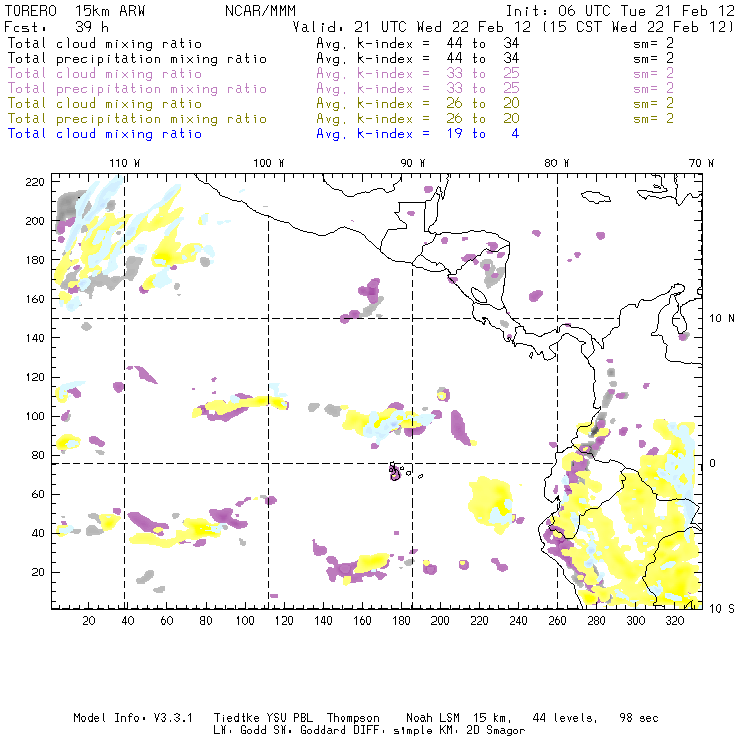Click the '98 sec' timestep text
This screenshot has width=740, height=740.
[x=639, y=718]
